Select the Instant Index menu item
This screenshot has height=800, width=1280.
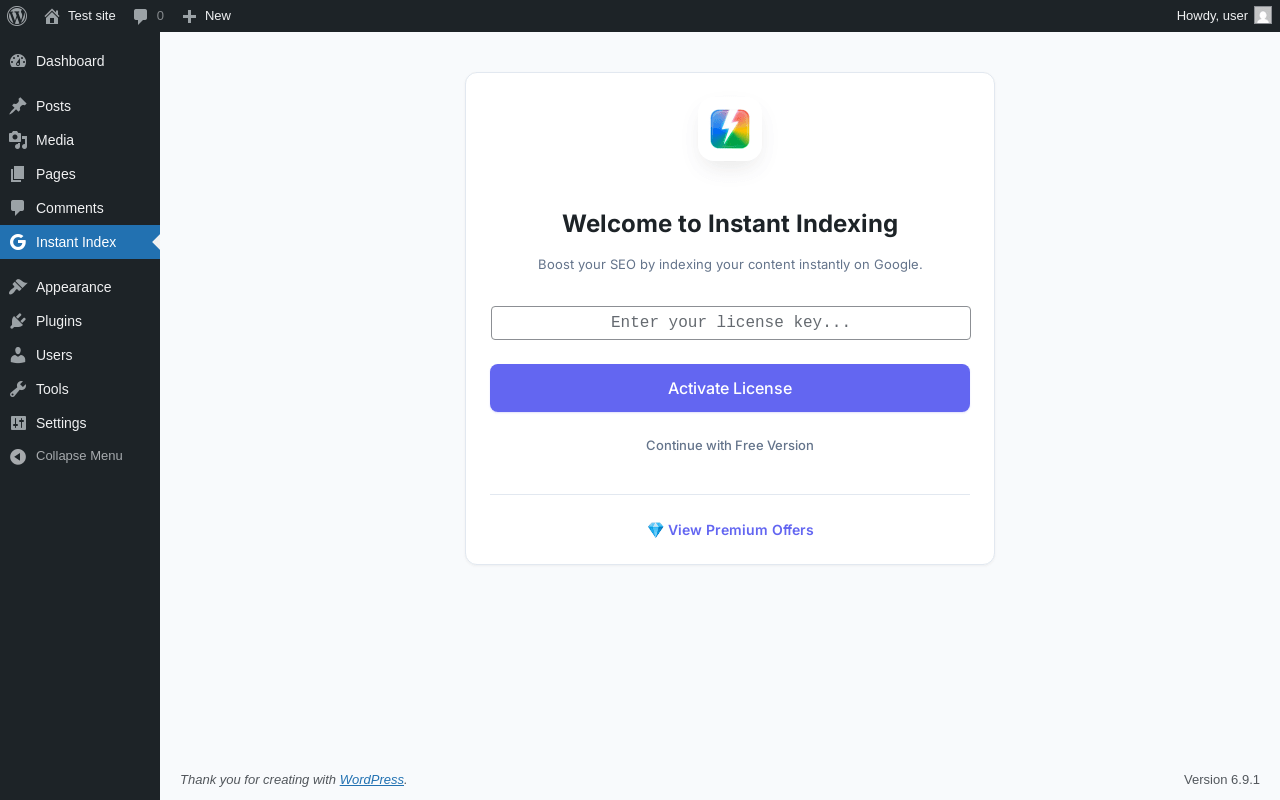[80, 242]
